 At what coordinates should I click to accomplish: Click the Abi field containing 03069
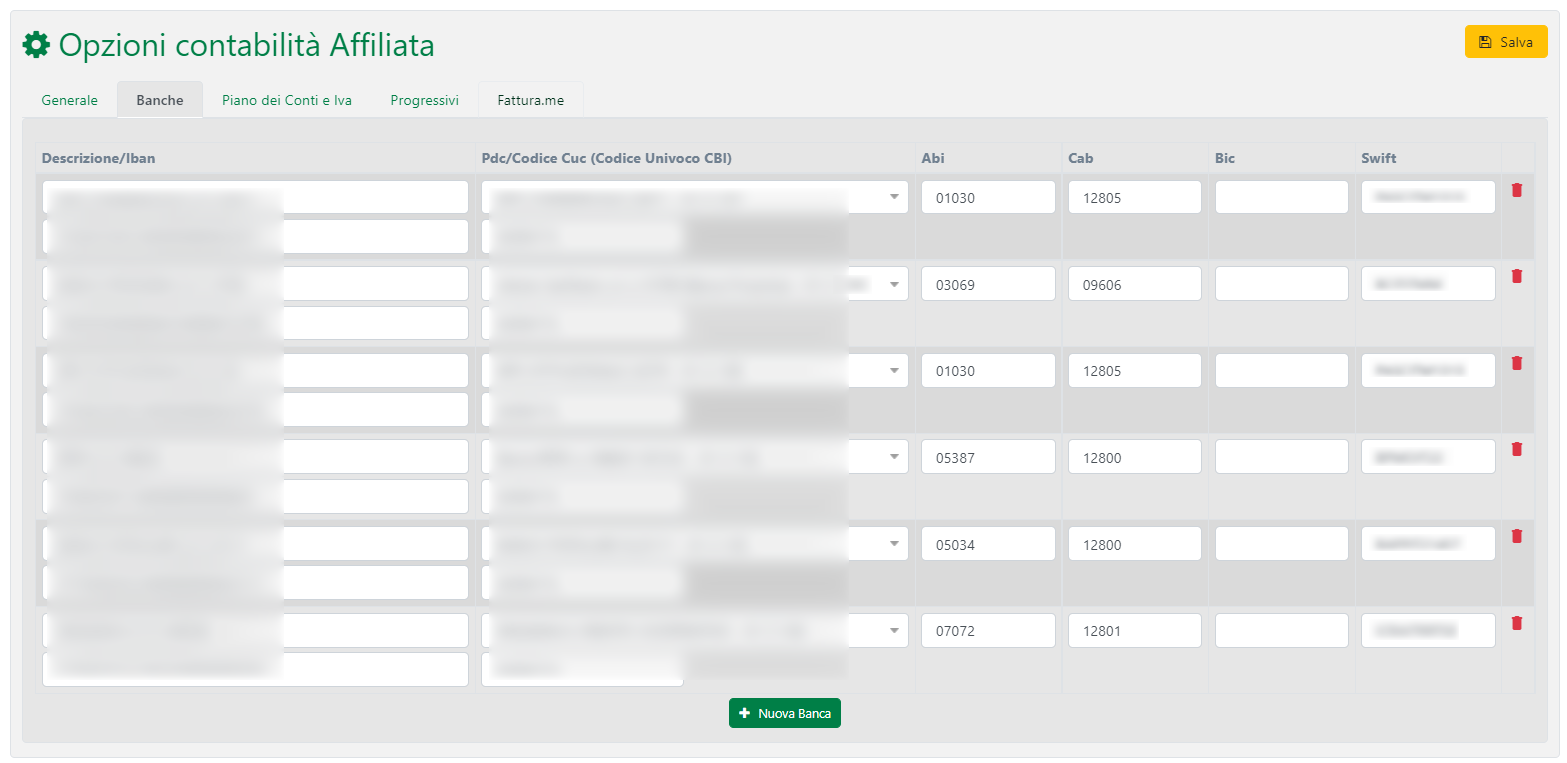coord(987,285)
